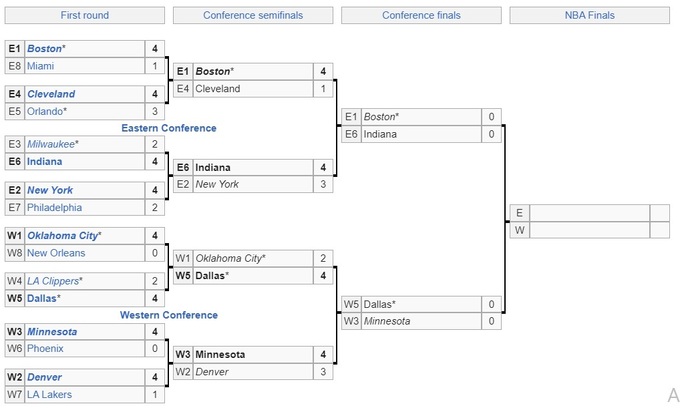Click Orlando in the first round
The image size is (680, 408).
[45, 111]
